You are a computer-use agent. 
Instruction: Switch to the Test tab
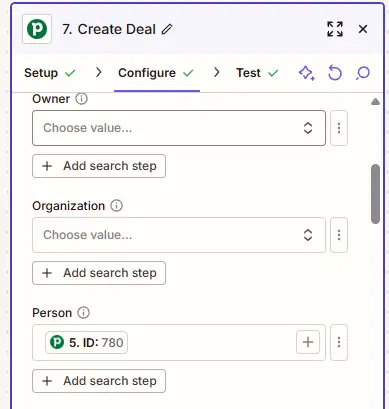point(257,73)
